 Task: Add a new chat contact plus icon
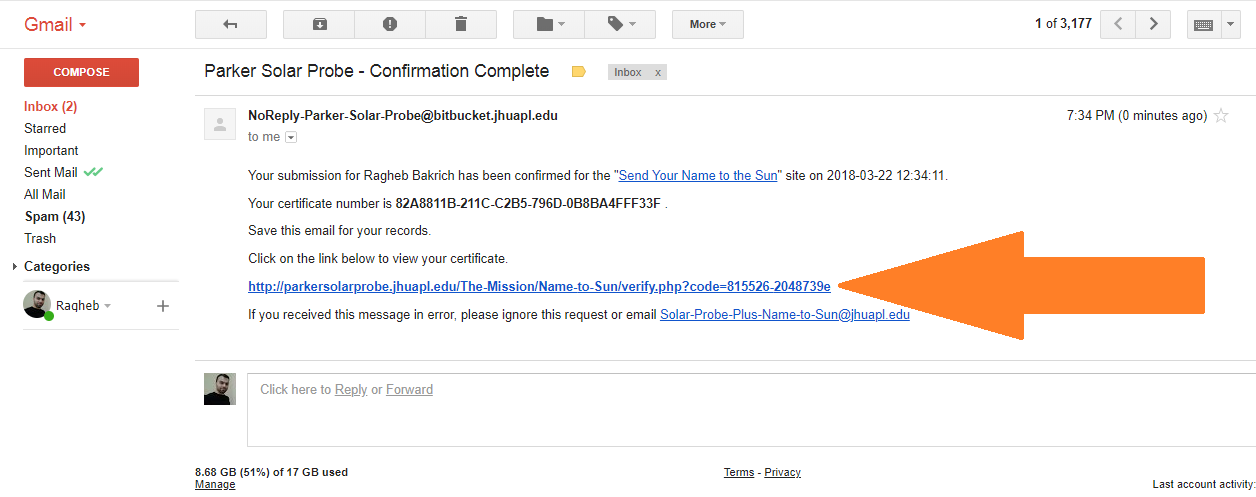[x=163, y=306]
